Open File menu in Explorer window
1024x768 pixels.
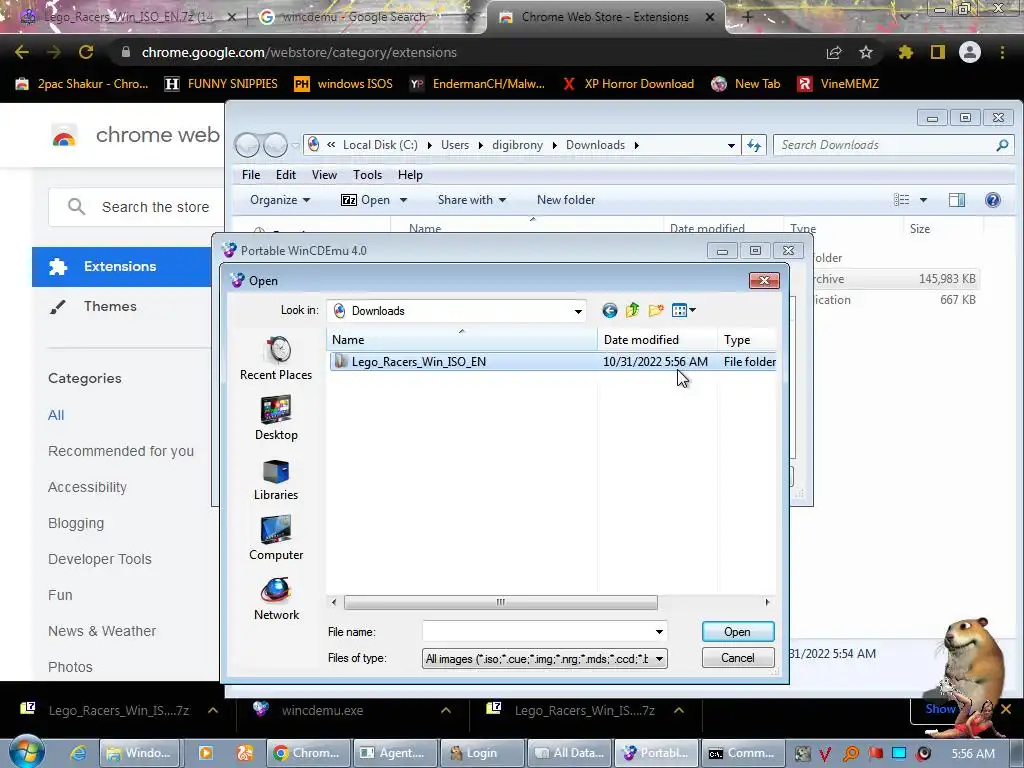tap(251, 175)
